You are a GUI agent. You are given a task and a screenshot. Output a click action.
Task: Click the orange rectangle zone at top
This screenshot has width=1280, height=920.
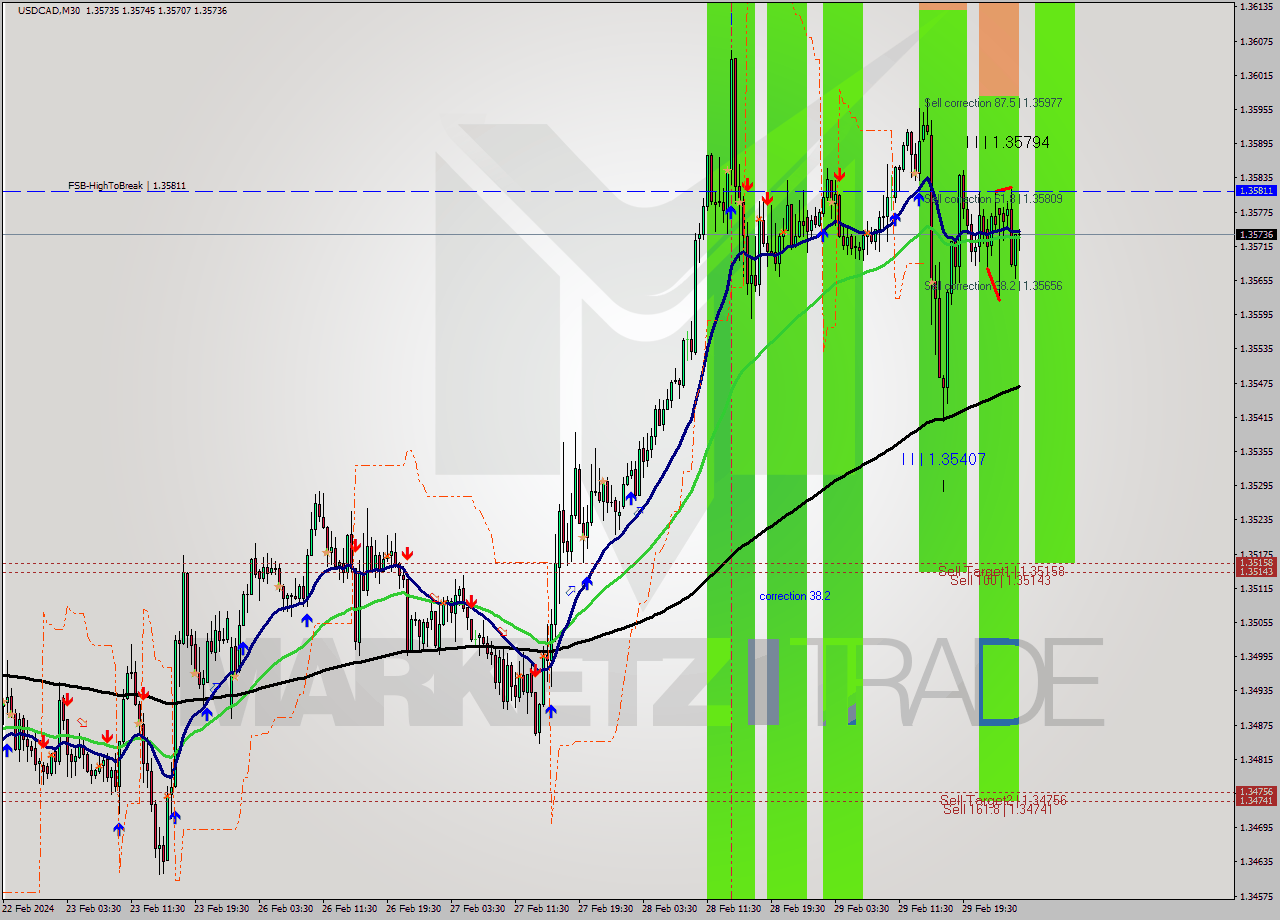coord(999,49)
